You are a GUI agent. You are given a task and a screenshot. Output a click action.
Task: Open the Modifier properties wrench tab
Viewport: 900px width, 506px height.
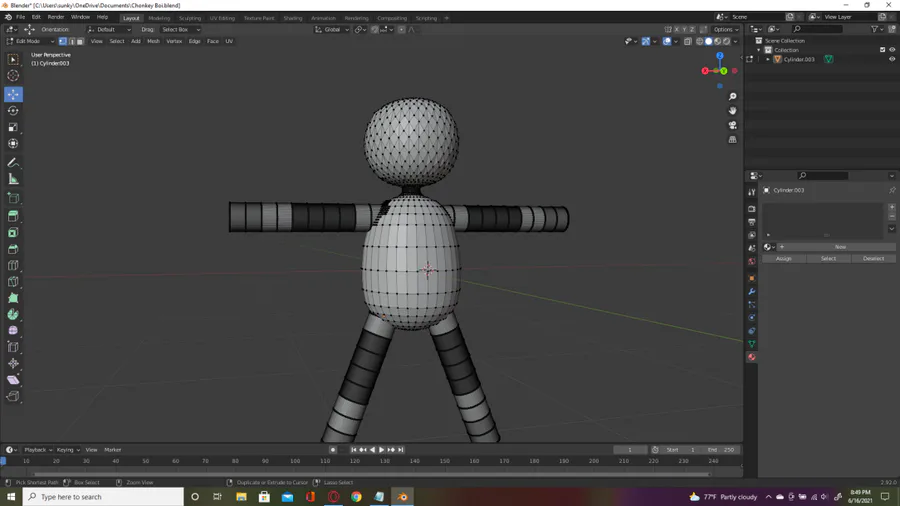click(752, 292)
